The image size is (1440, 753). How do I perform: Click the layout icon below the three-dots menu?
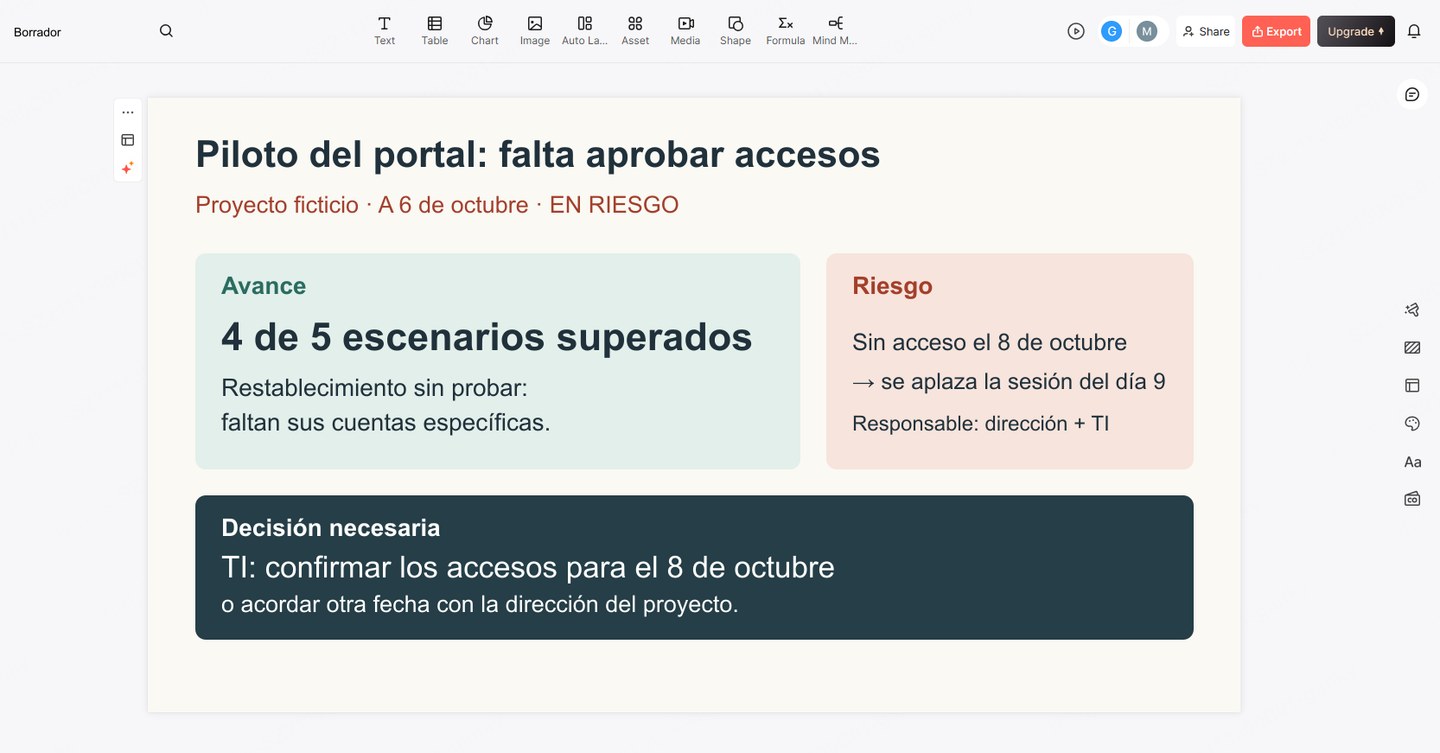[x=128, y=140]
